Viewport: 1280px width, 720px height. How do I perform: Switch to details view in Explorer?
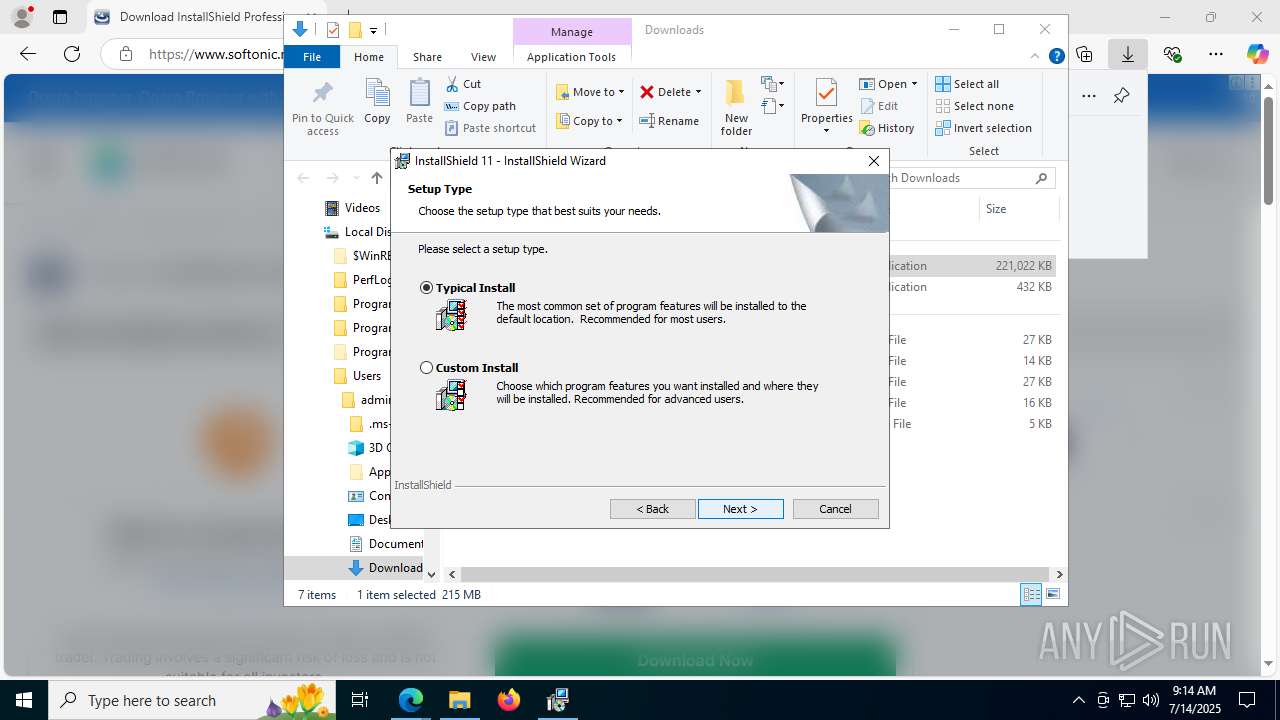[1031, 595]
